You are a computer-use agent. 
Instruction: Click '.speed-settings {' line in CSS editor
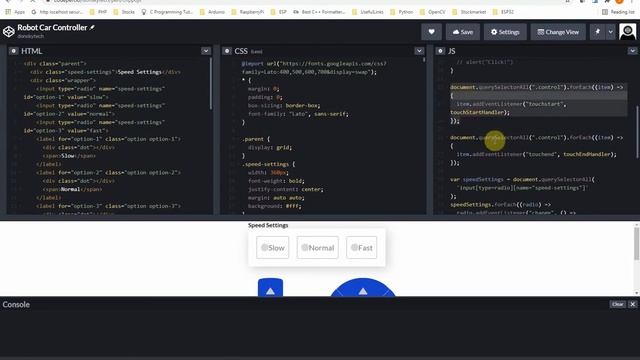point(268,164)
